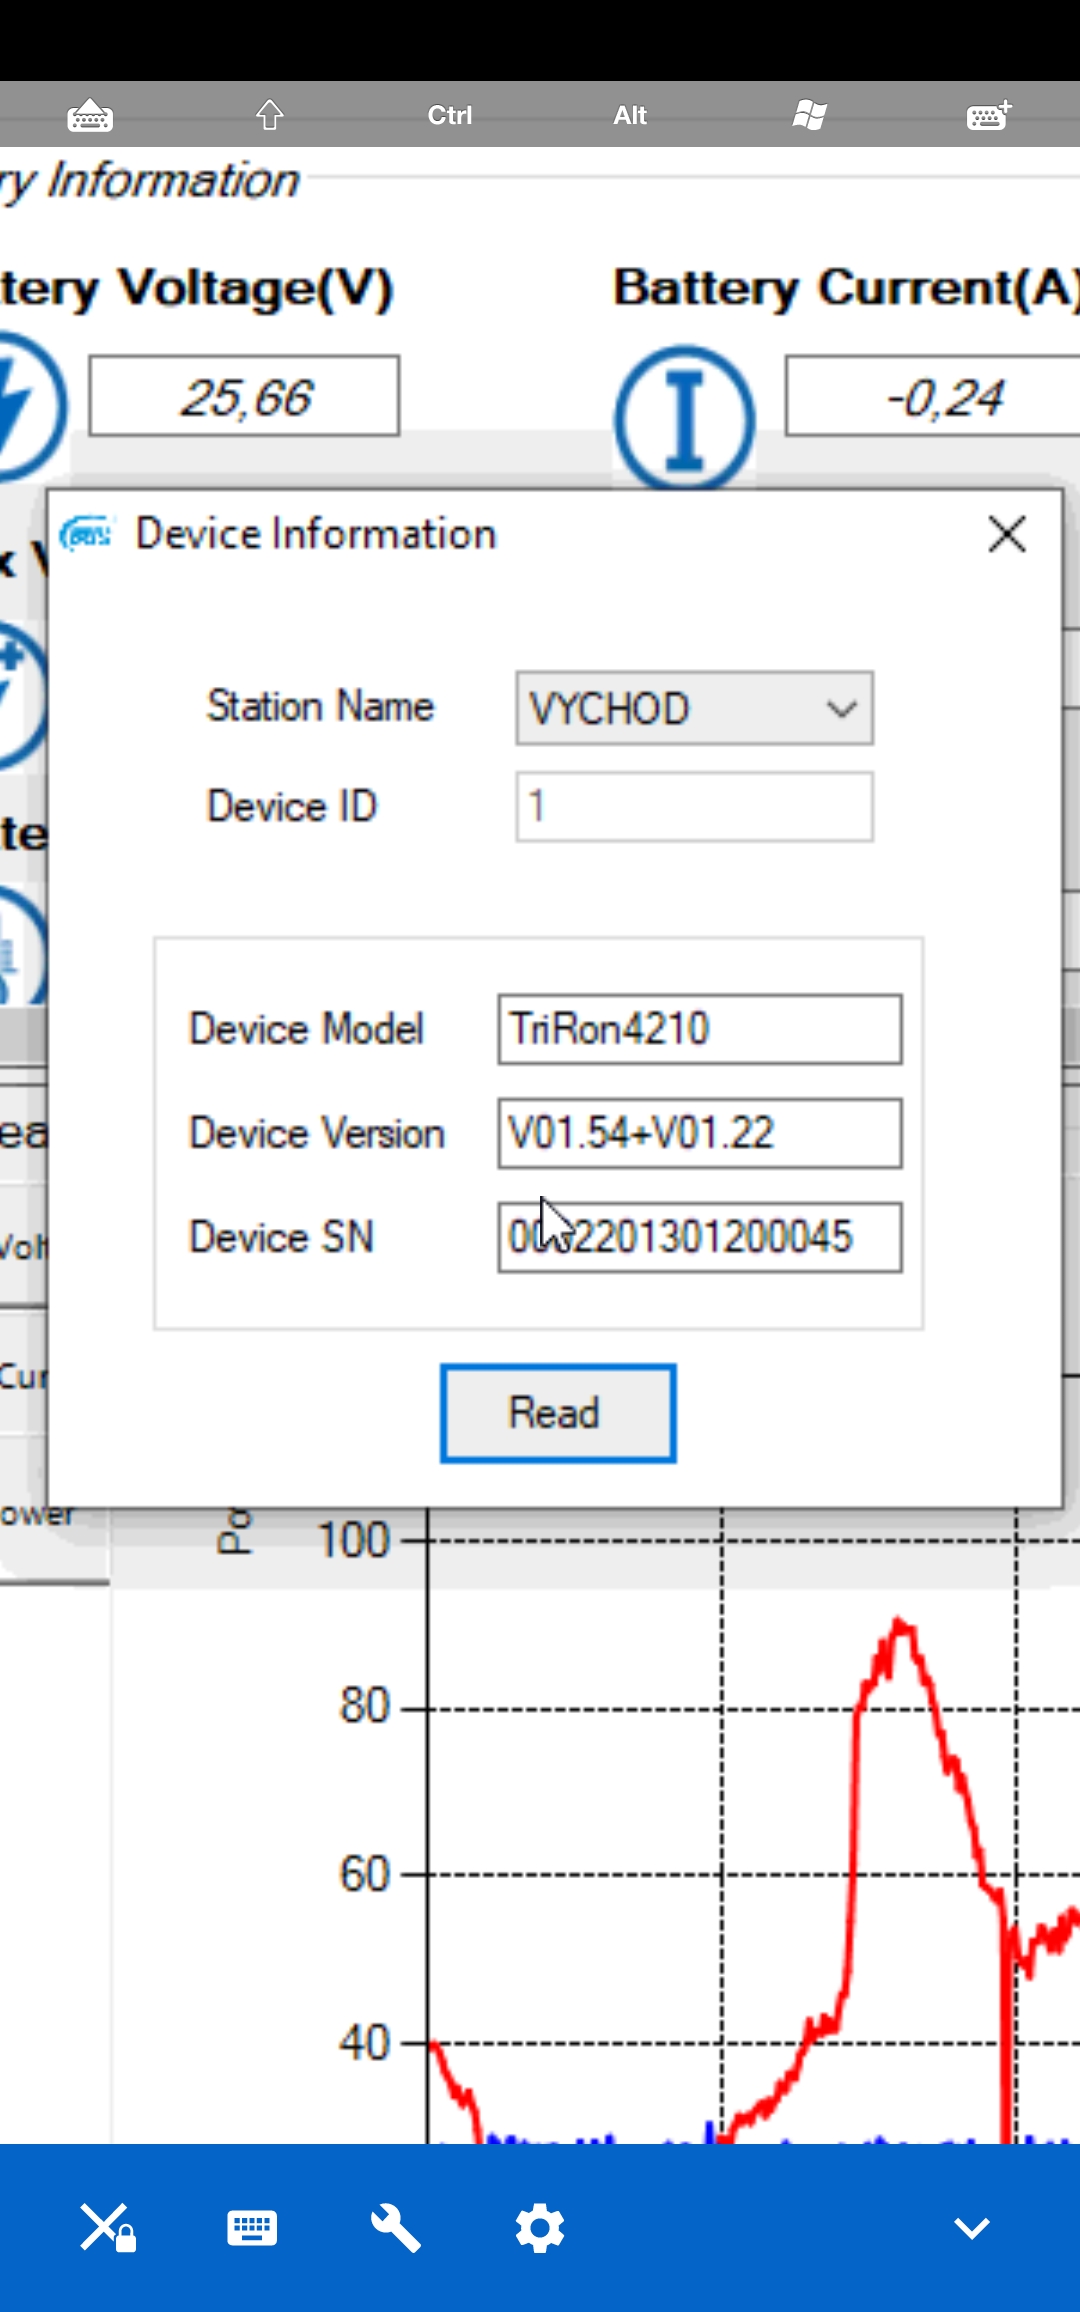This screenshot has width=1080, height=2312.
Task: Click the 'Battery Current(A)' heading
Action: coord(846,288)
